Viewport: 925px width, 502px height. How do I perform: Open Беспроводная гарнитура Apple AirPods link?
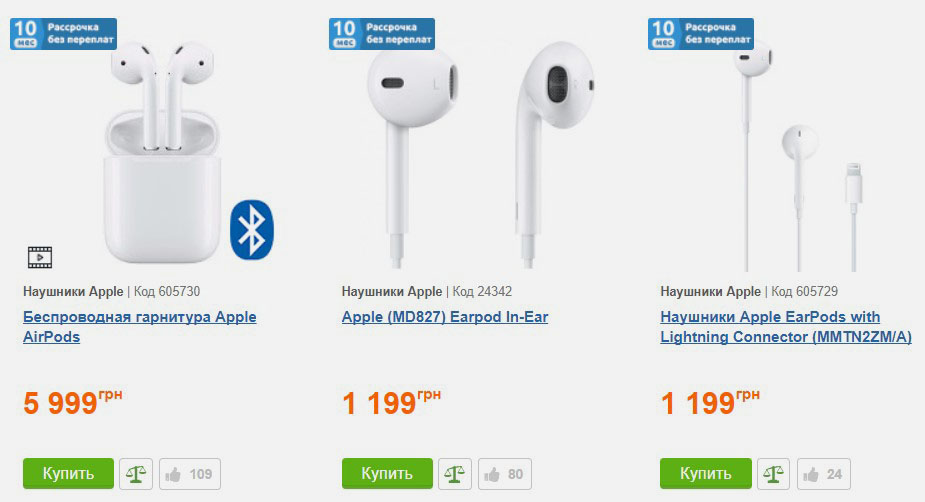click(x=140, y=327)
